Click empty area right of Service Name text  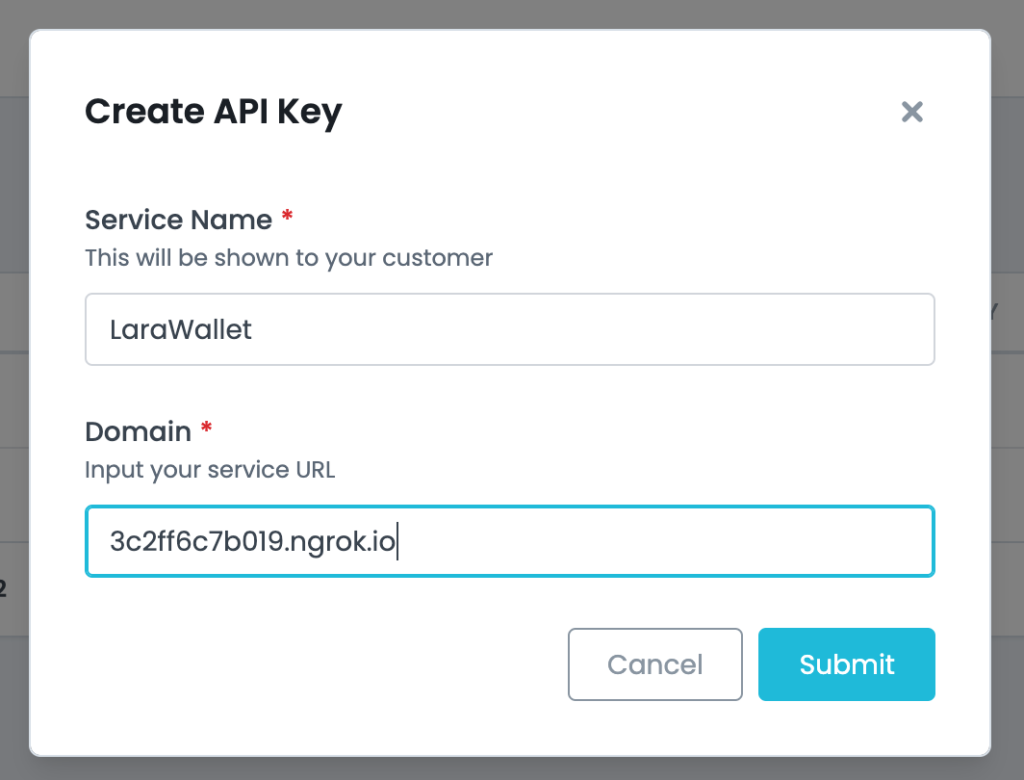pyautogui.click(x=600, y=329)
